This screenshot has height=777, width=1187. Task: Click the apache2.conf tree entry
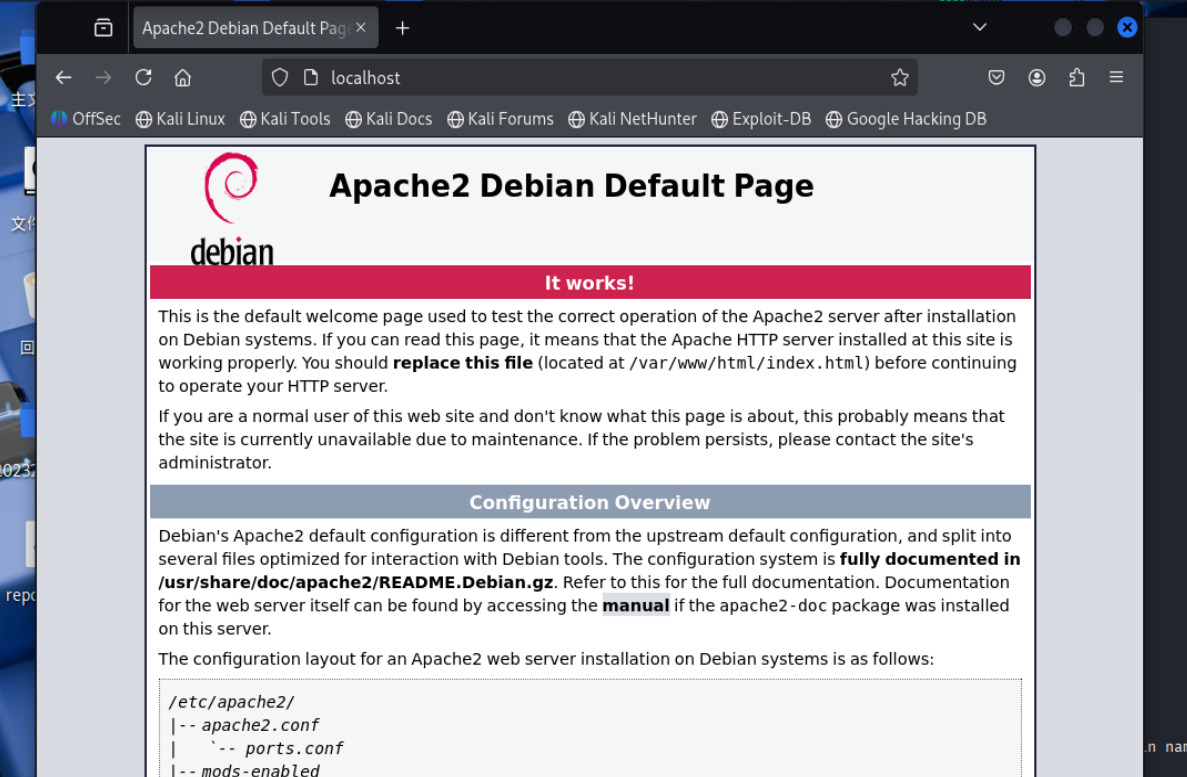260,726
